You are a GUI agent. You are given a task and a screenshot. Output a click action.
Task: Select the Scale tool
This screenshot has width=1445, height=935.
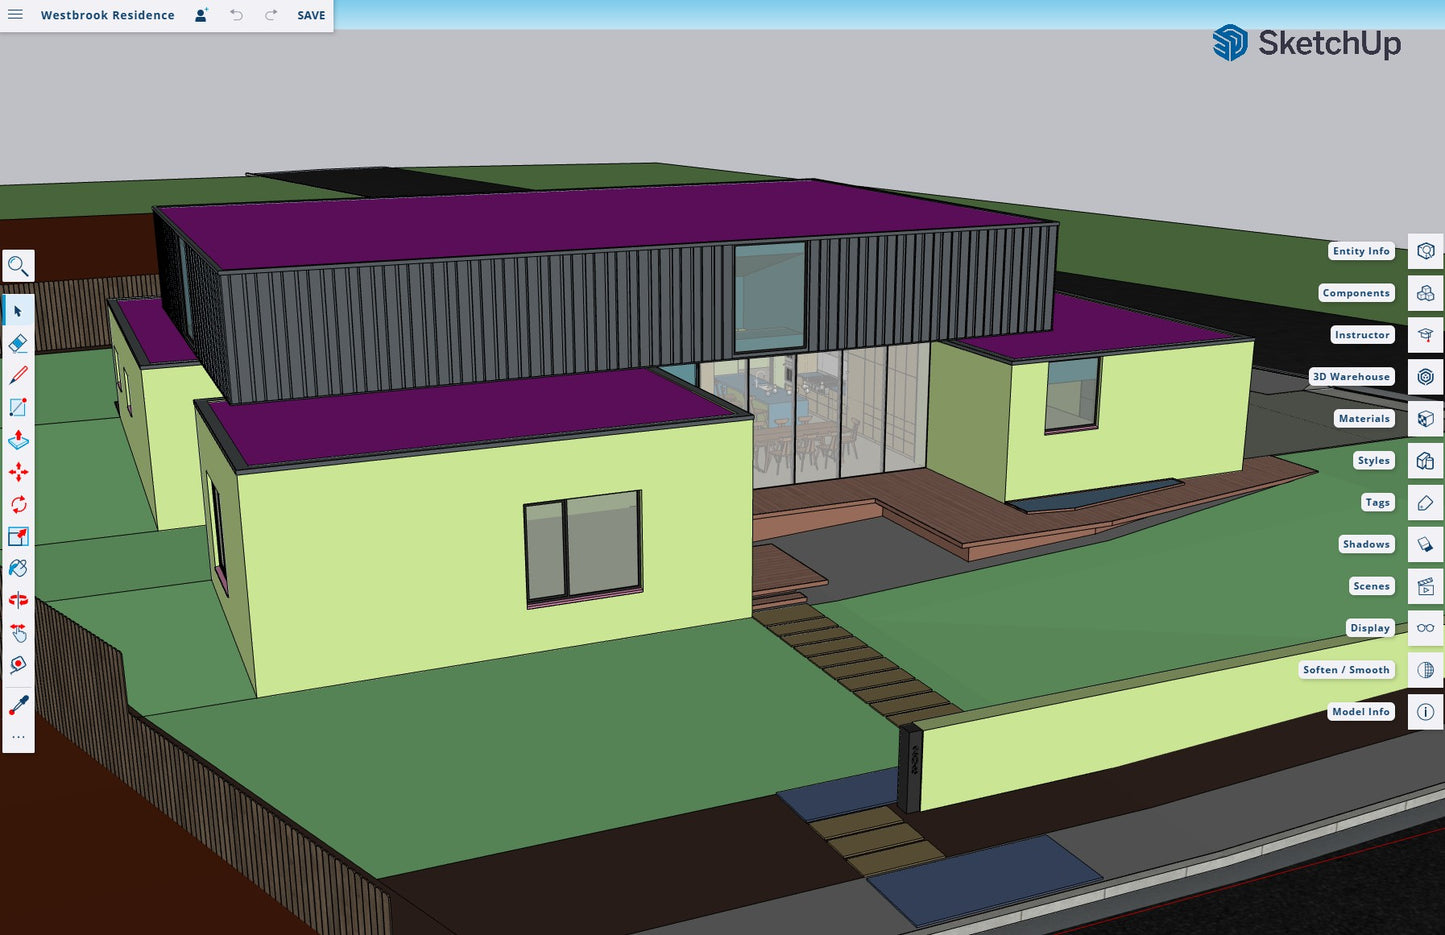[x=18, y=536]
